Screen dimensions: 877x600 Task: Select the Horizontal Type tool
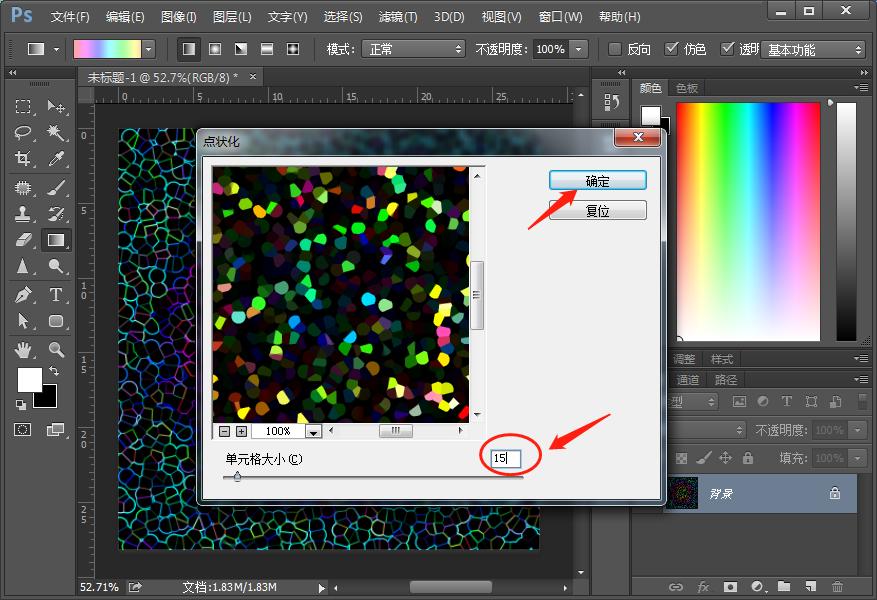click(x=56, y=295)
